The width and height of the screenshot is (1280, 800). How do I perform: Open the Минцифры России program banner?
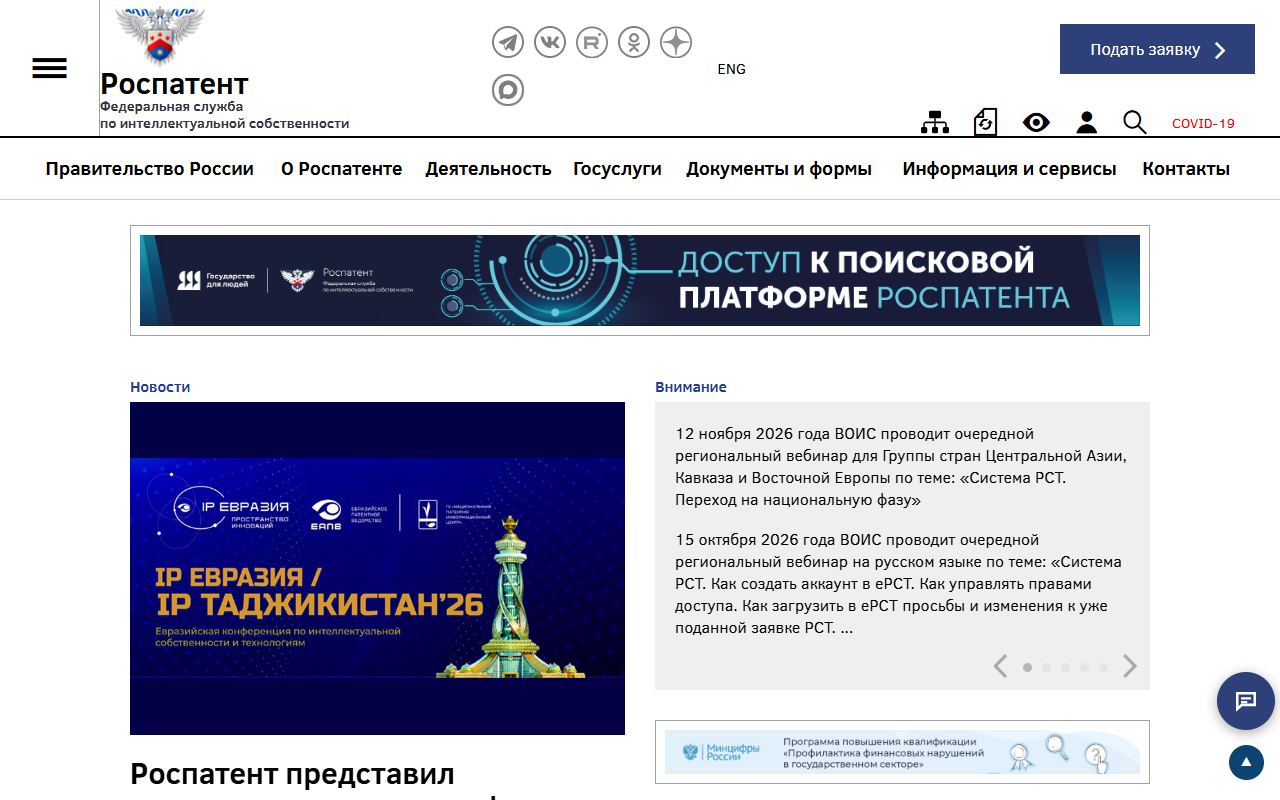pos(902,752)
